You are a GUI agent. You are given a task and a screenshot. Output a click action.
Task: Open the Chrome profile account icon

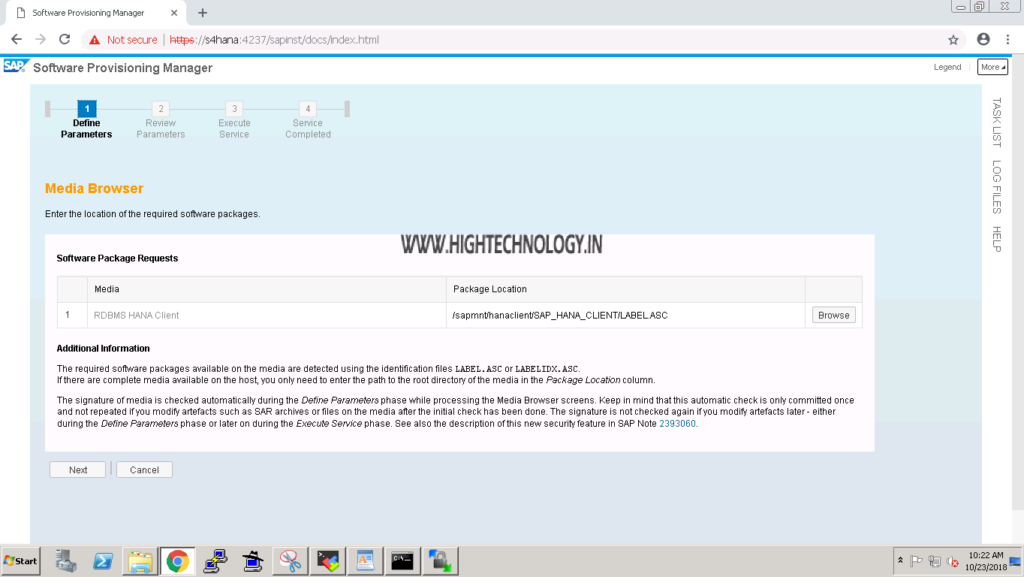pos(983,40)
